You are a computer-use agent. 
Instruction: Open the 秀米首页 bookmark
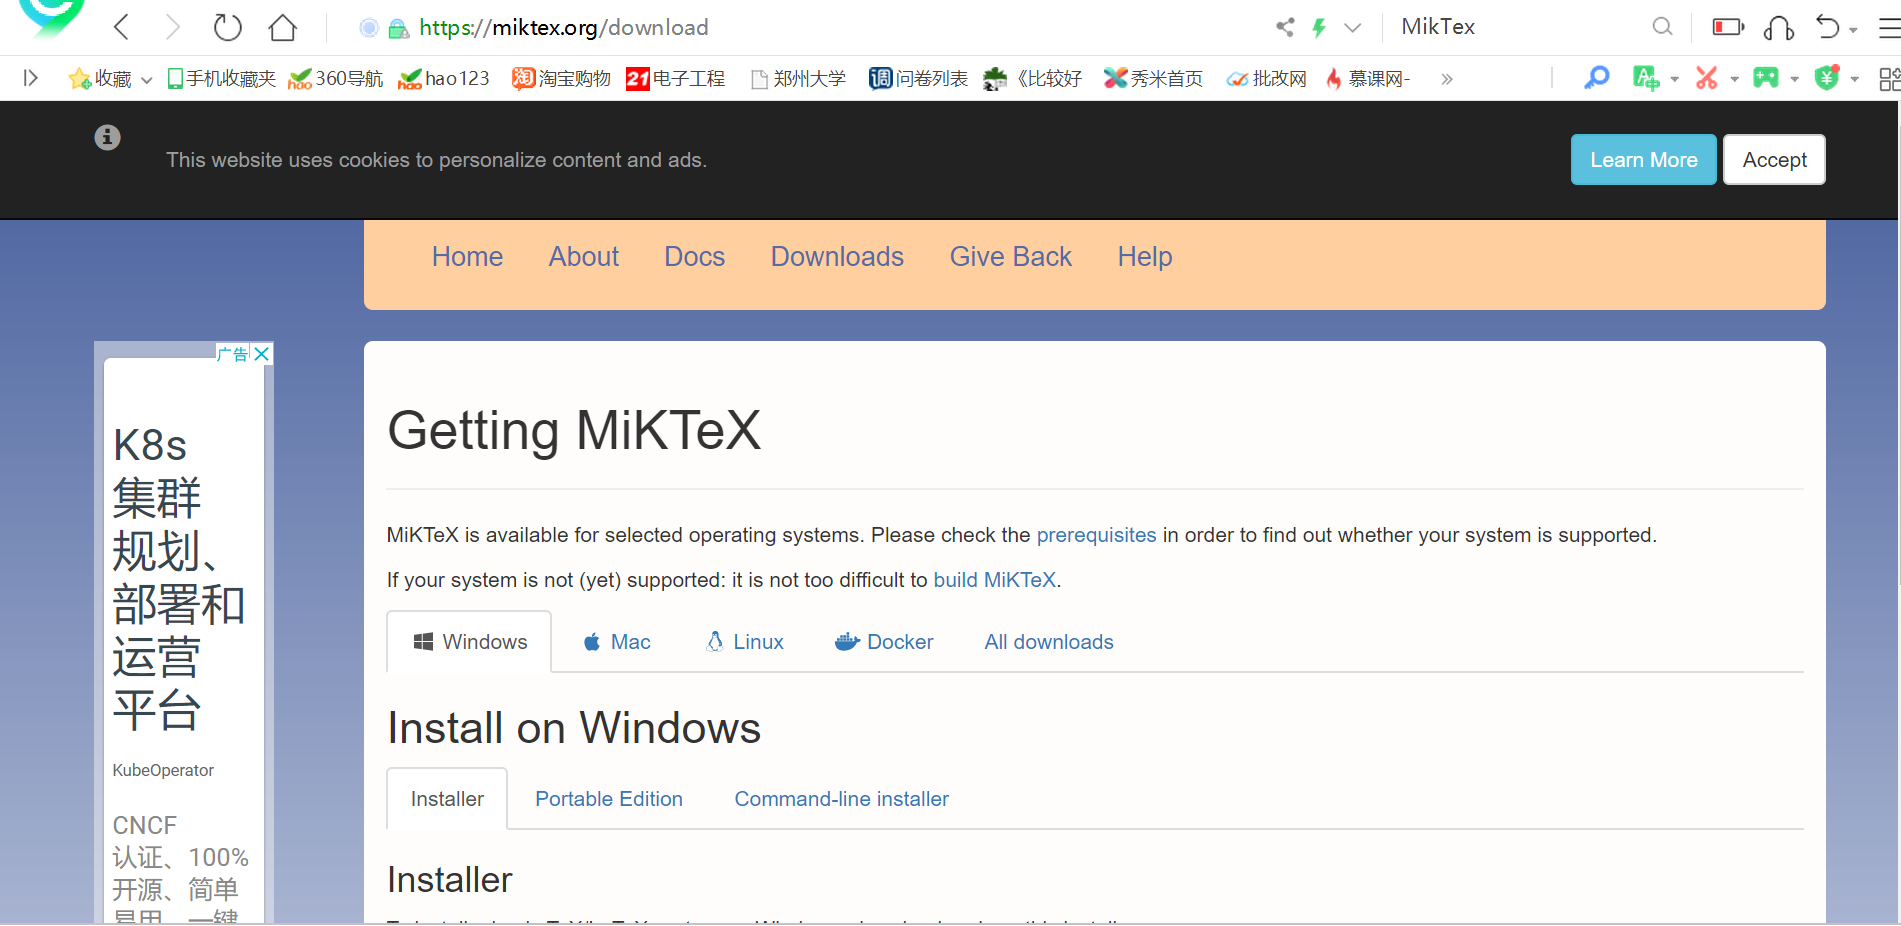pyautogui.click(x=1153, y=78)
